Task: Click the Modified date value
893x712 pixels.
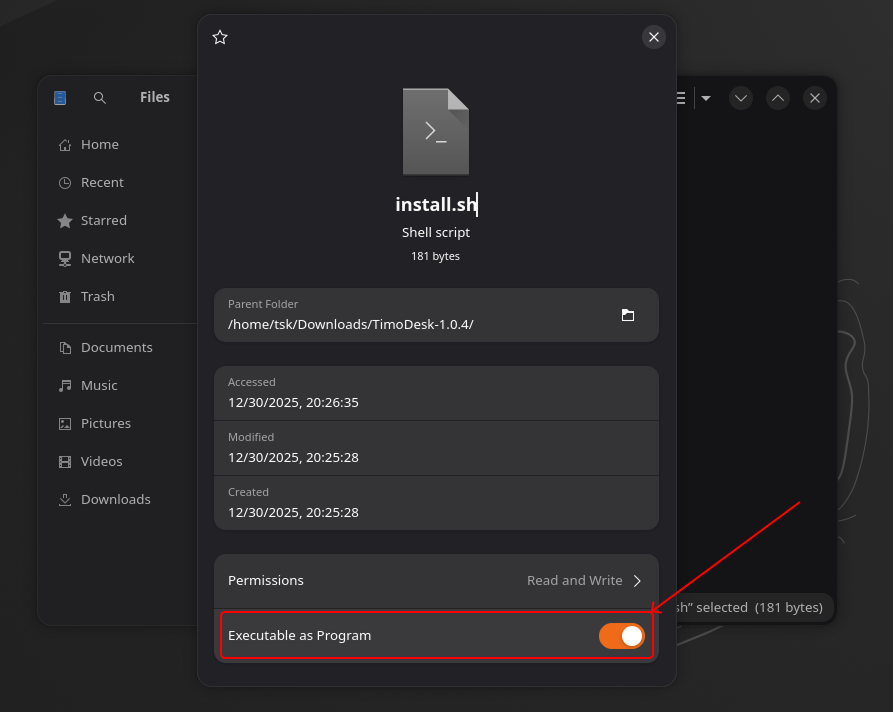Action: click(x=293, y=458)
